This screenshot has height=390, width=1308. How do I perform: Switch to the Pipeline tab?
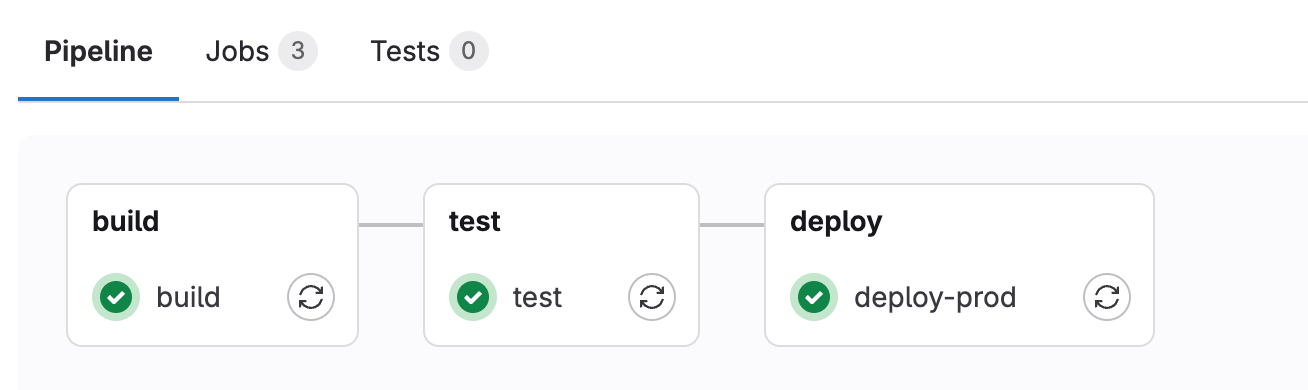[x=98, y=51]
